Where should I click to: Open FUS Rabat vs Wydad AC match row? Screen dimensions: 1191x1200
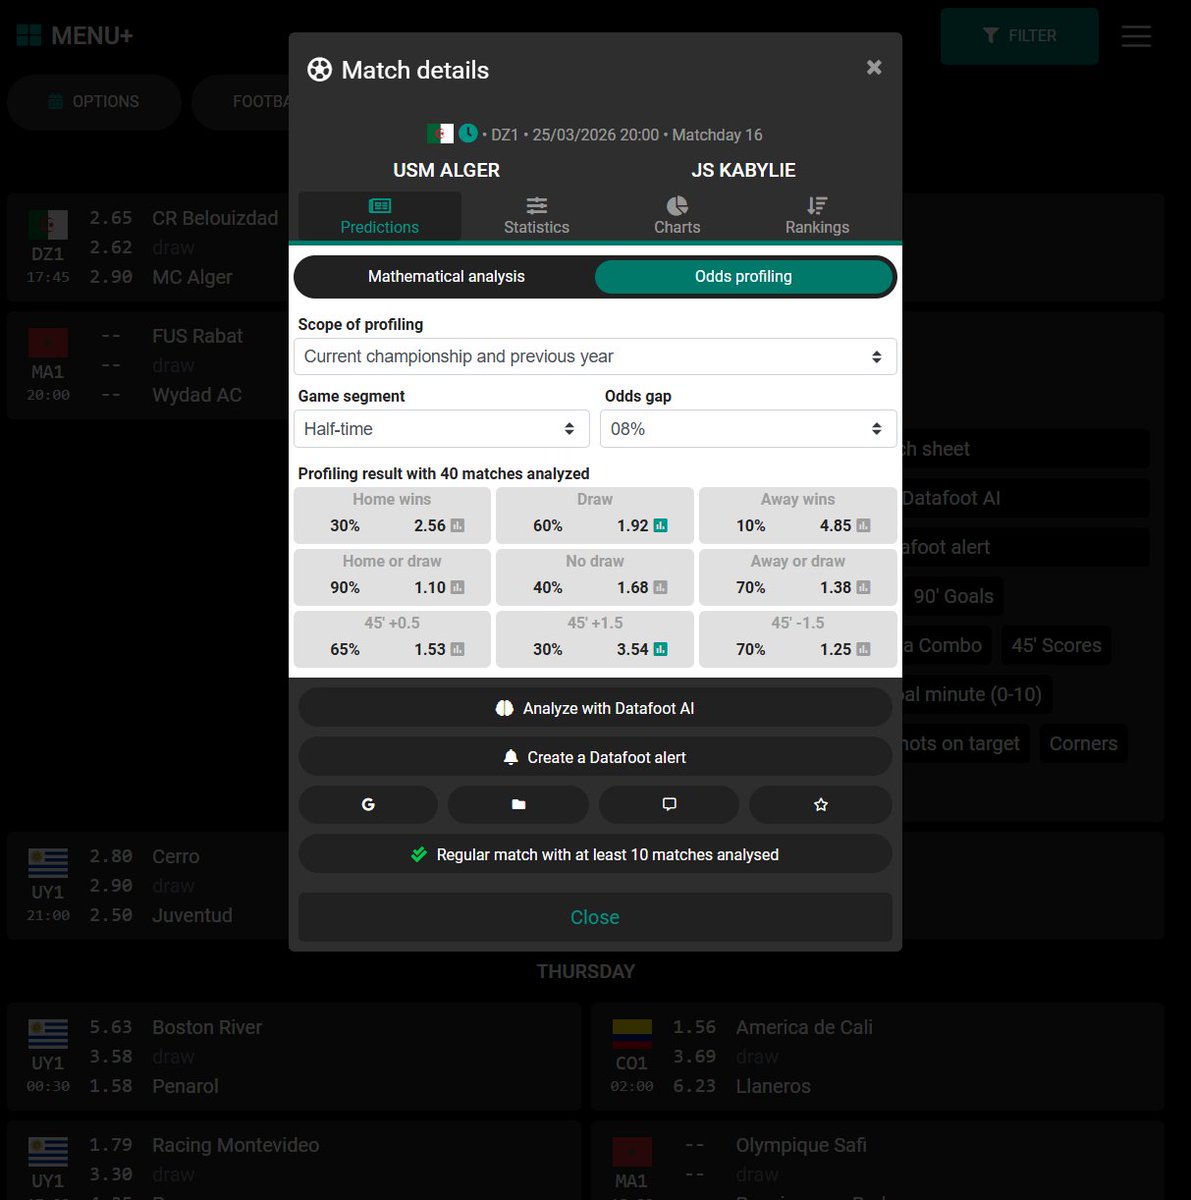(x=150, y=366)
